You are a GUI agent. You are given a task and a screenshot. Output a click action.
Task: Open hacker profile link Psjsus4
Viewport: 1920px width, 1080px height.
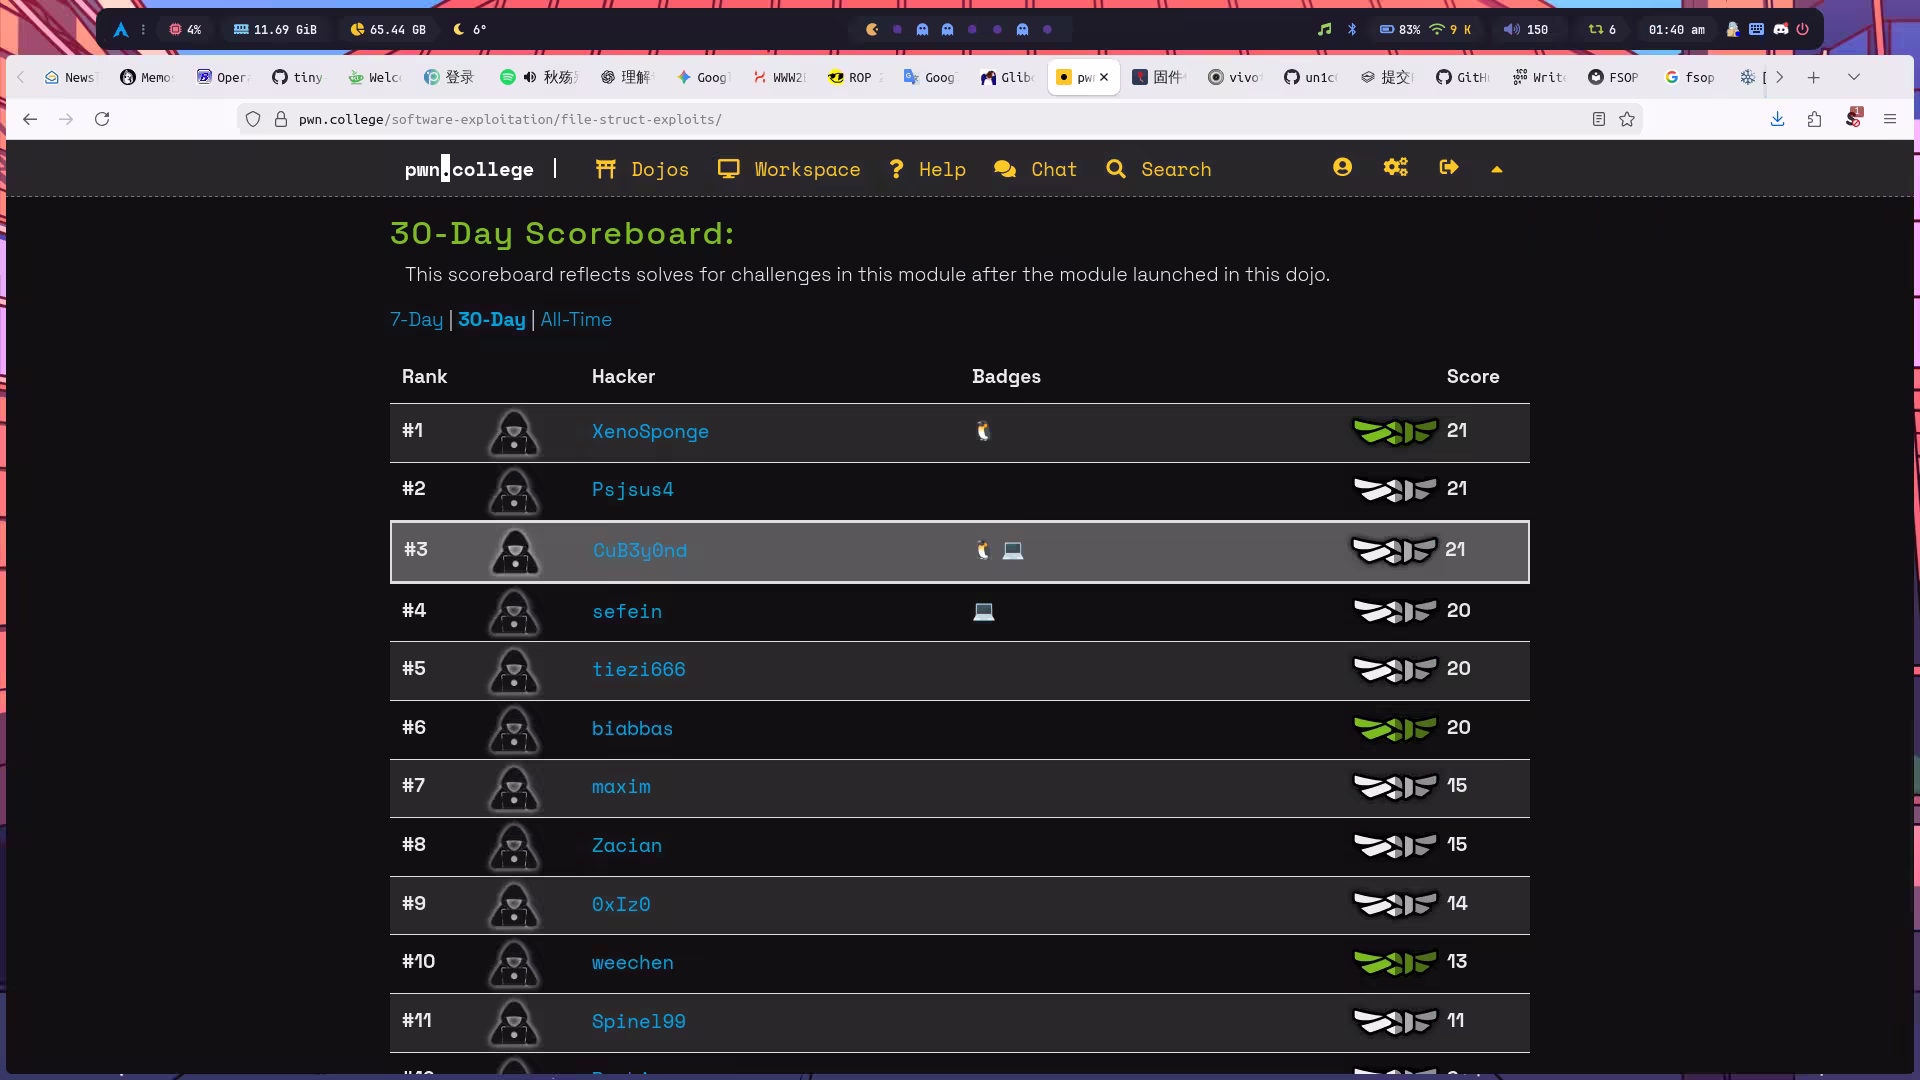[x=632, y=490]
